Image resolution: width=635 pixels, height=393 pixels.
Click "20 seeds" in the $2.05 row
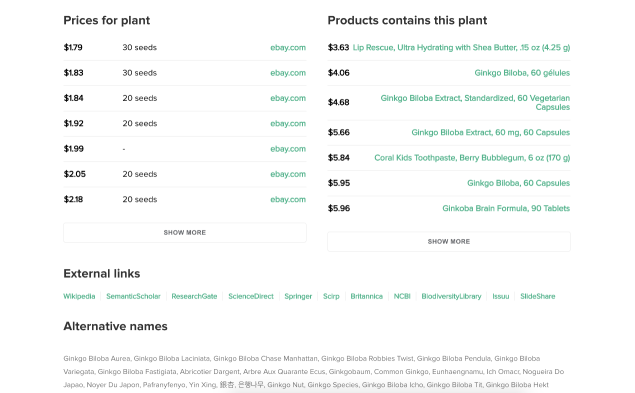click(x=139, y=174)
